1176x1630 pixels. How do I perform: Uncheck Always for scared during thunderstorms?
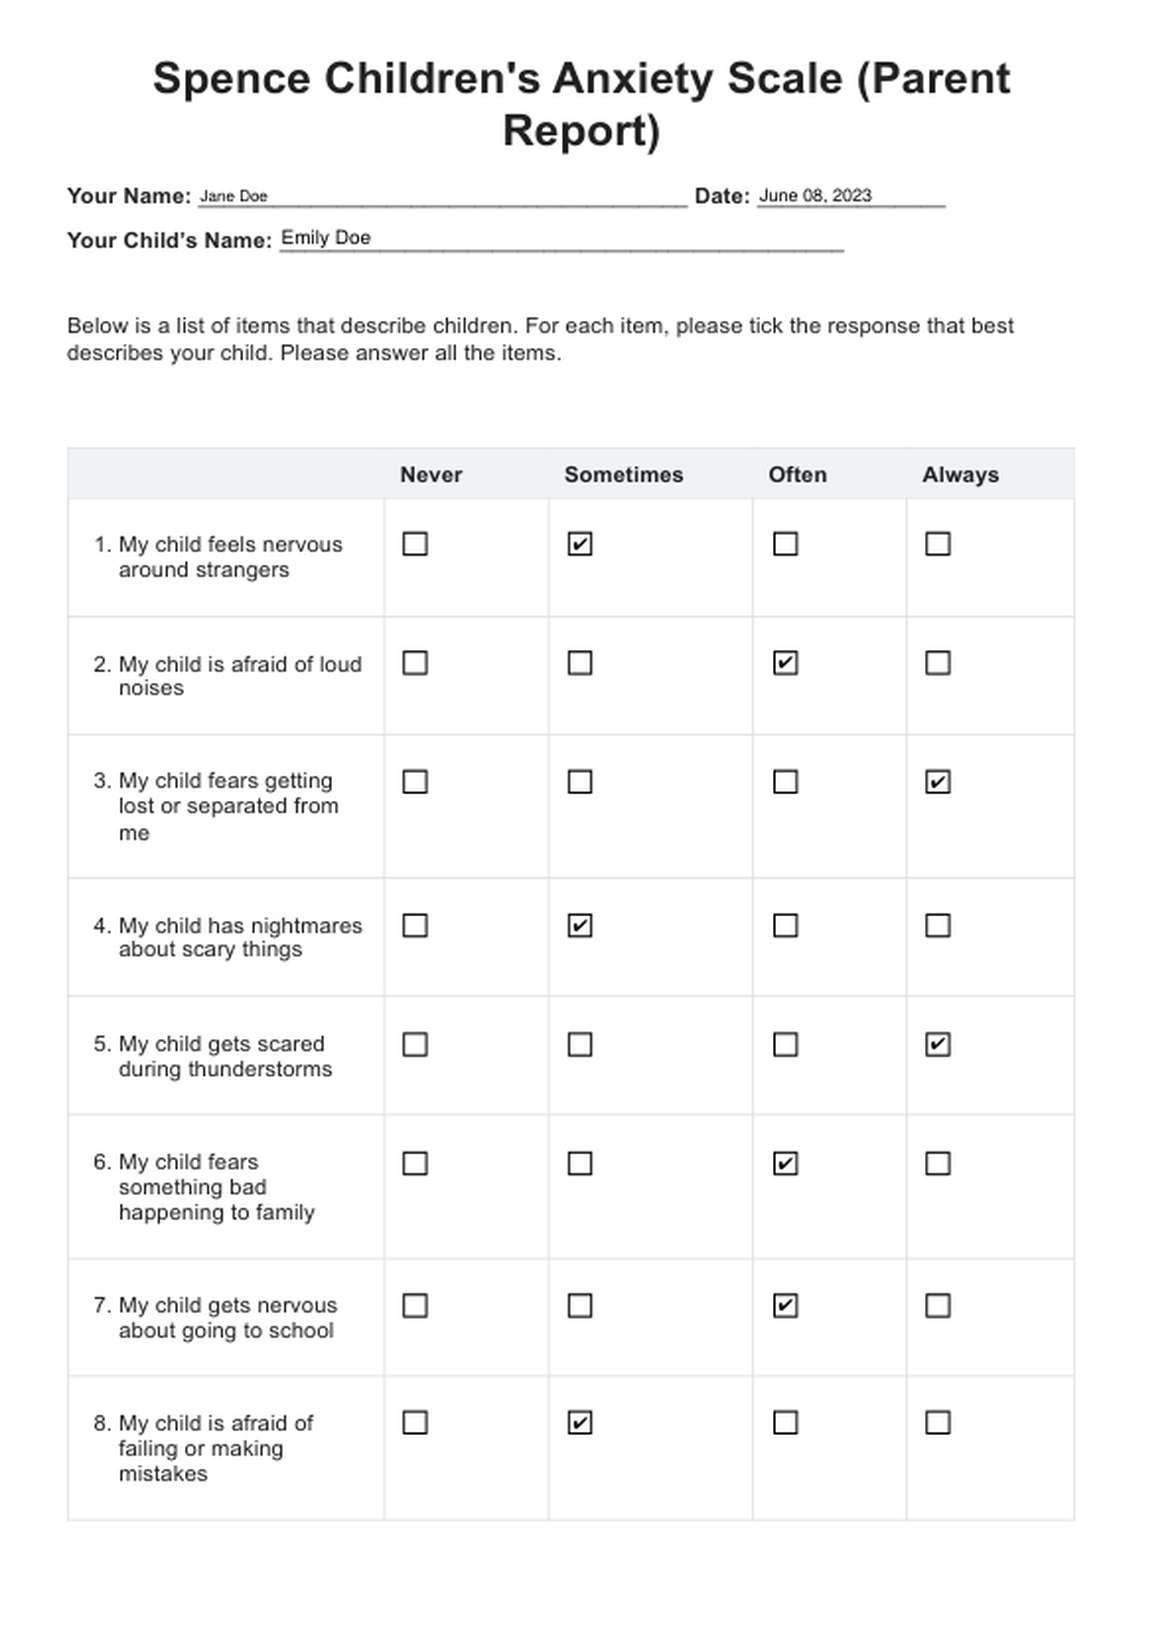[938, 1045]
